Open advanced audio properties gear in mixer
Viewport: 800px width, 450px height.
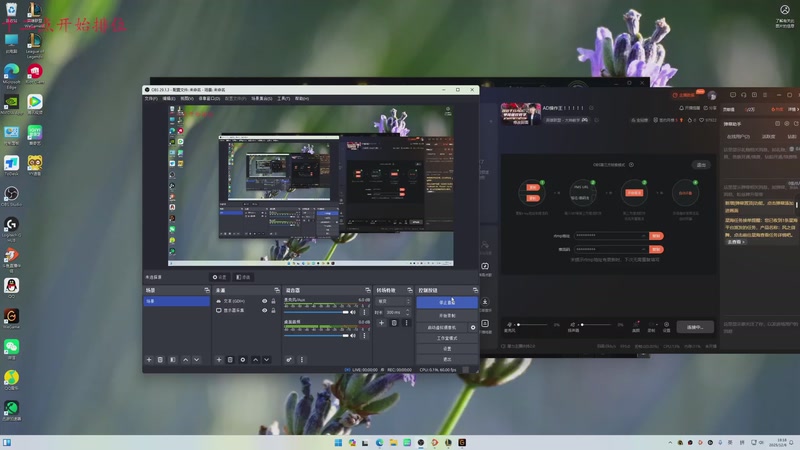tap(289, 359)
